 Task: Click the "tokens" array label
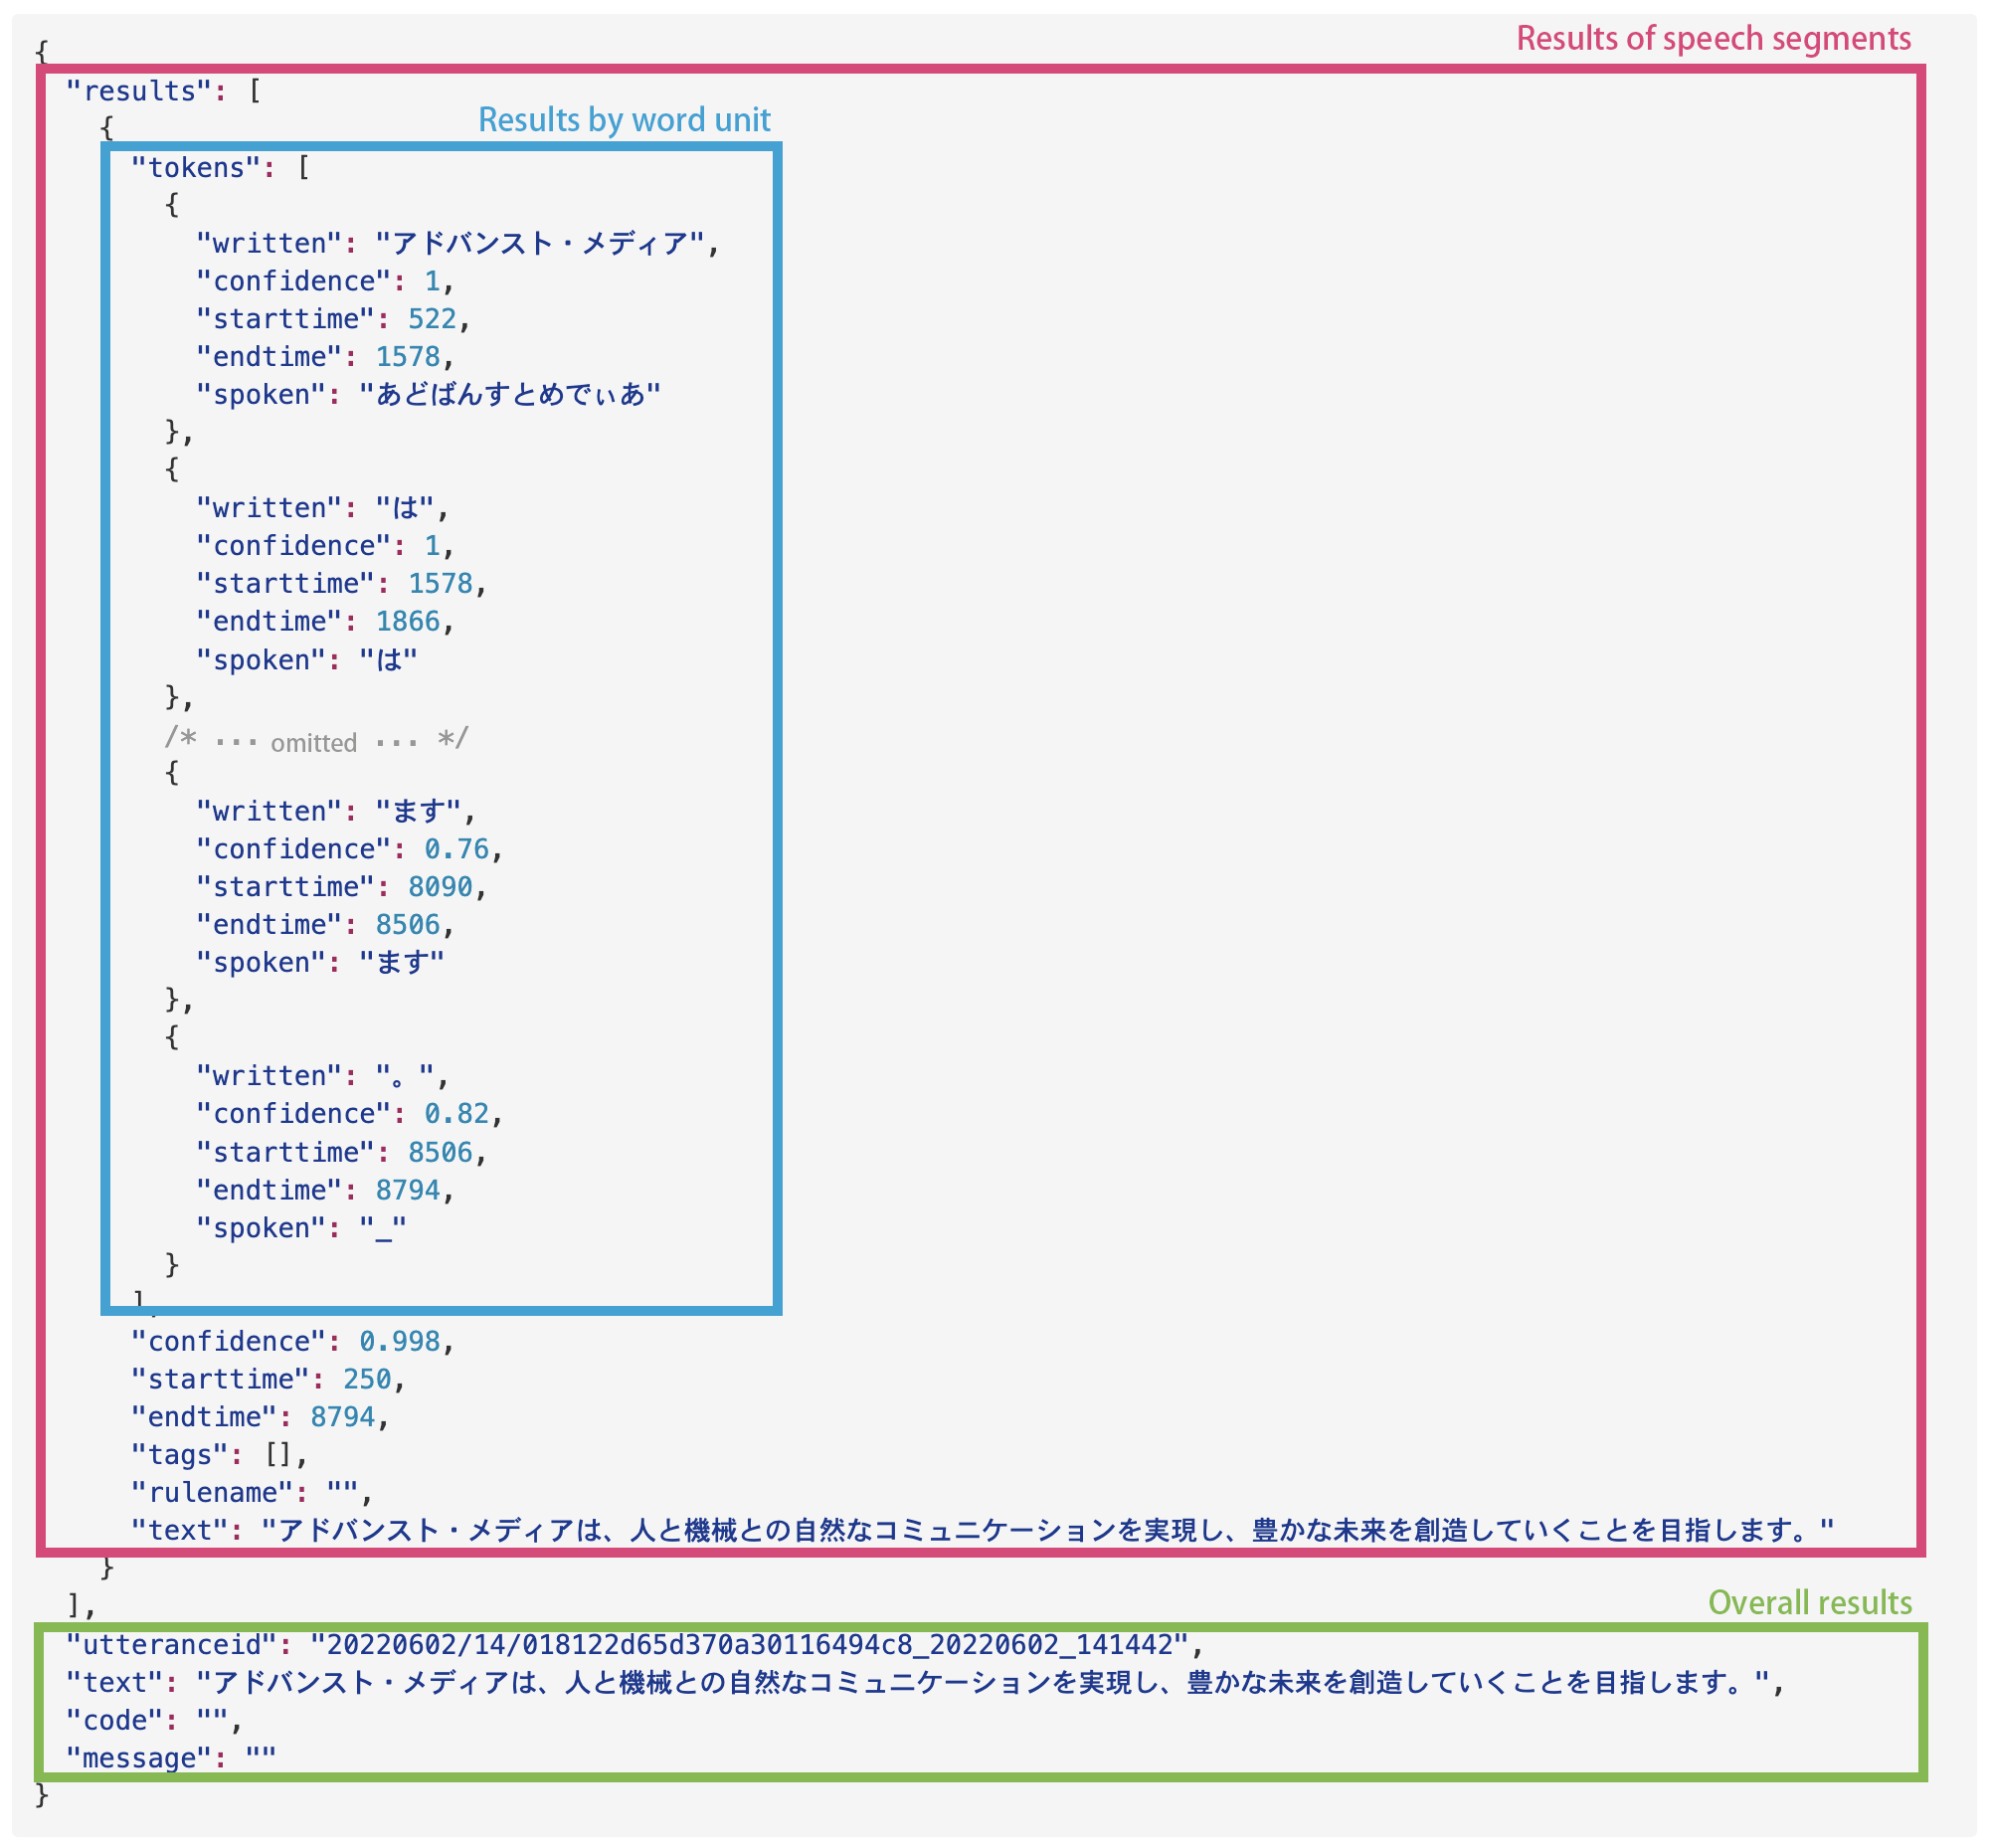point(197,166)
